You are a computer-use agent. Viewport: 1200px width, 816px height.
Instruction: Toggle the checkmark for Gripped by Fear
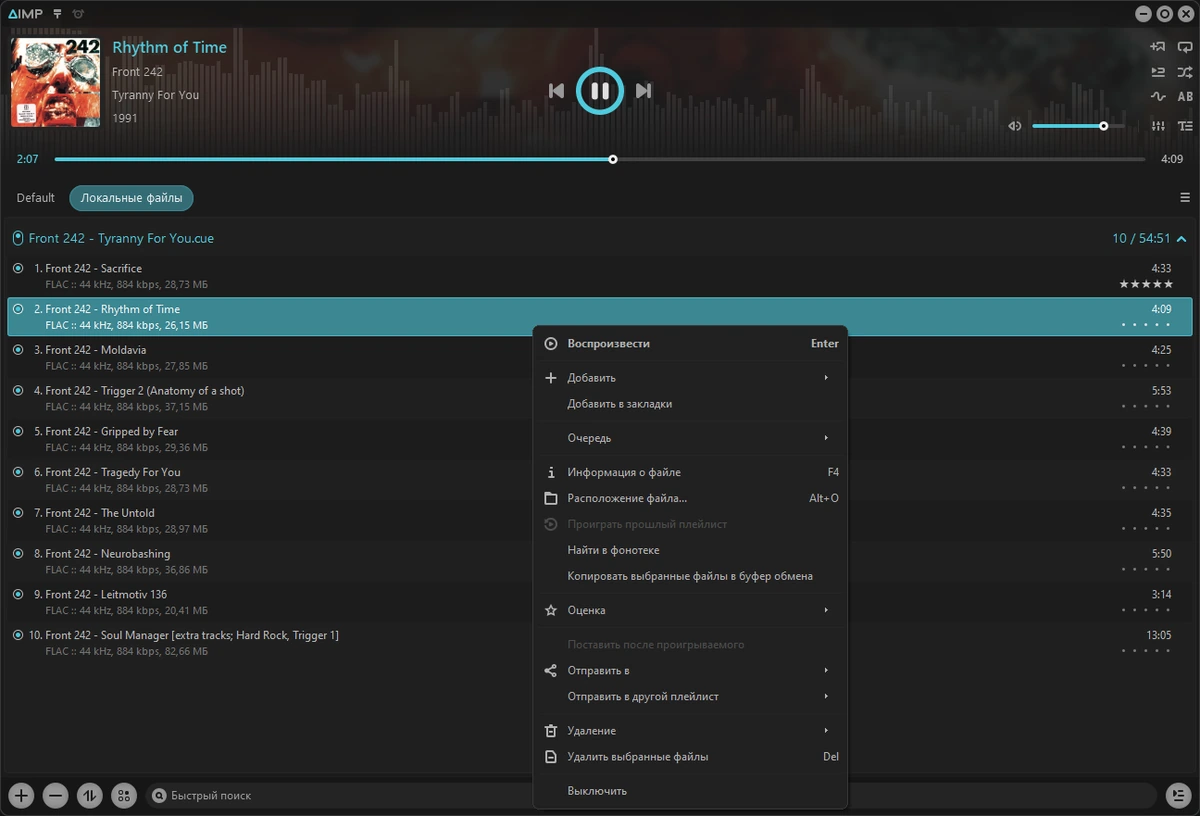pyautogui.click(x=18, y=431)
